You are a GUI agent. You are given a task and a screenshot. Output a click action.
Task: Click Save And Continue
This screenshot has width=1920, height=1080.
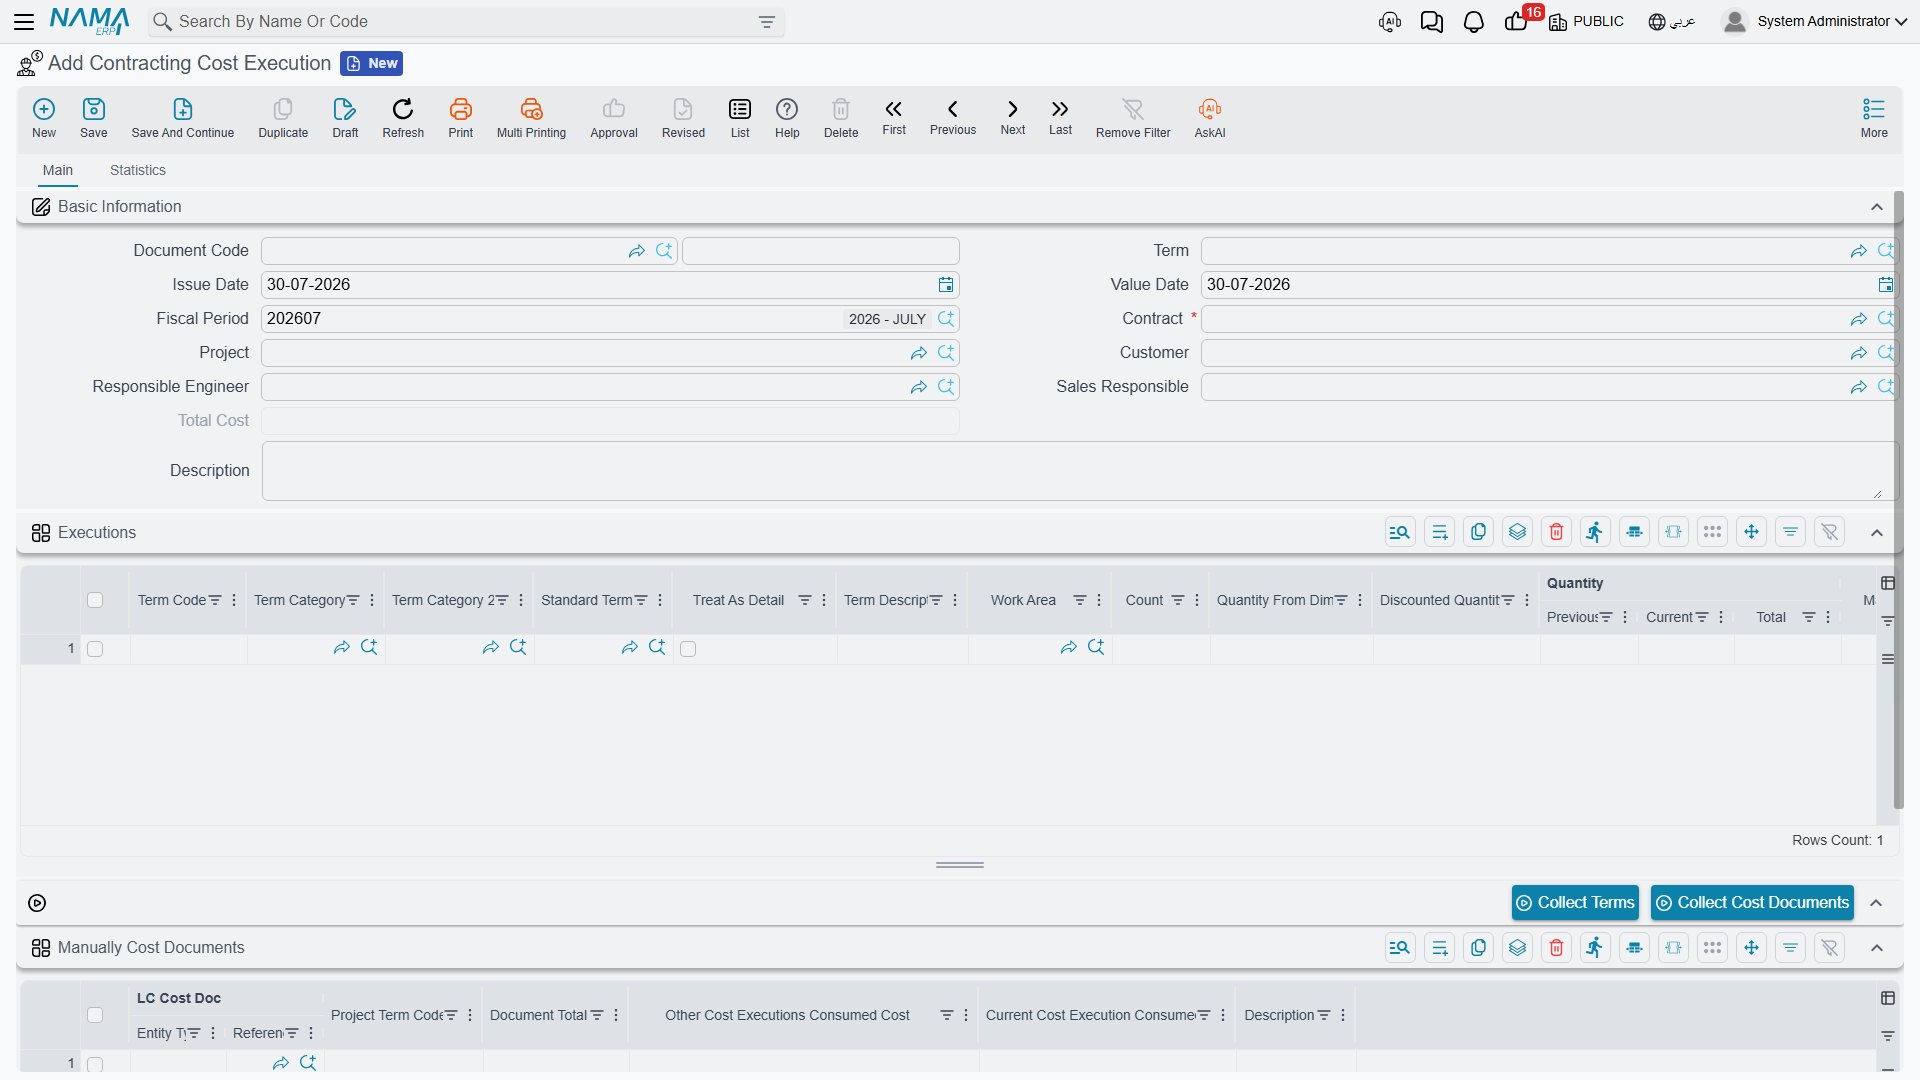[183, 118]
